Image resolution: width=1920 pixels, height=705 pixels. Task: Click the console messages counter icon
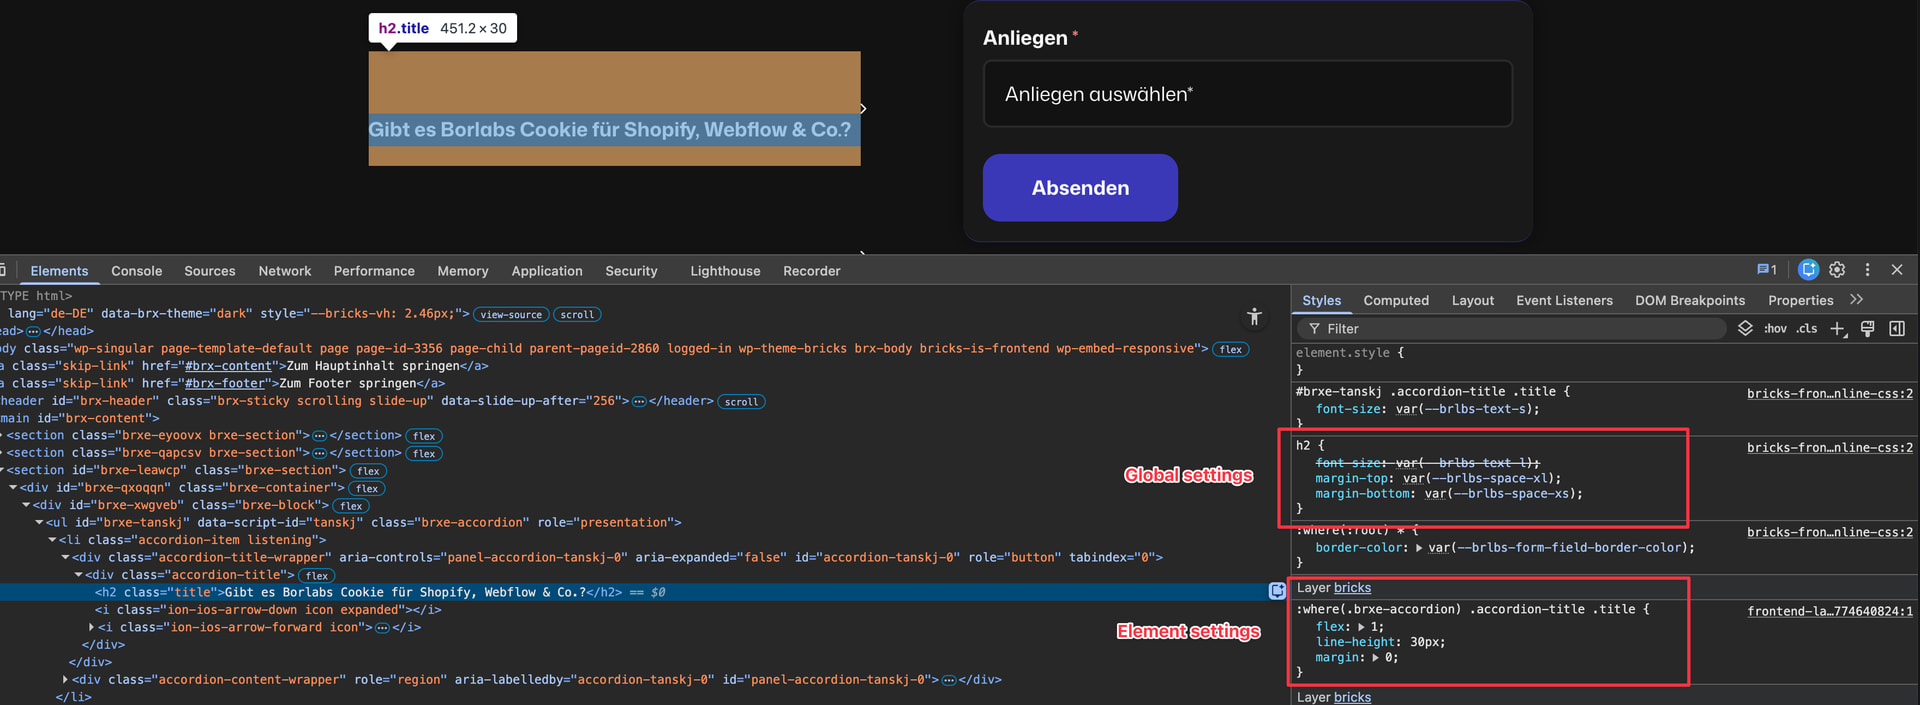click(1767, 270)
